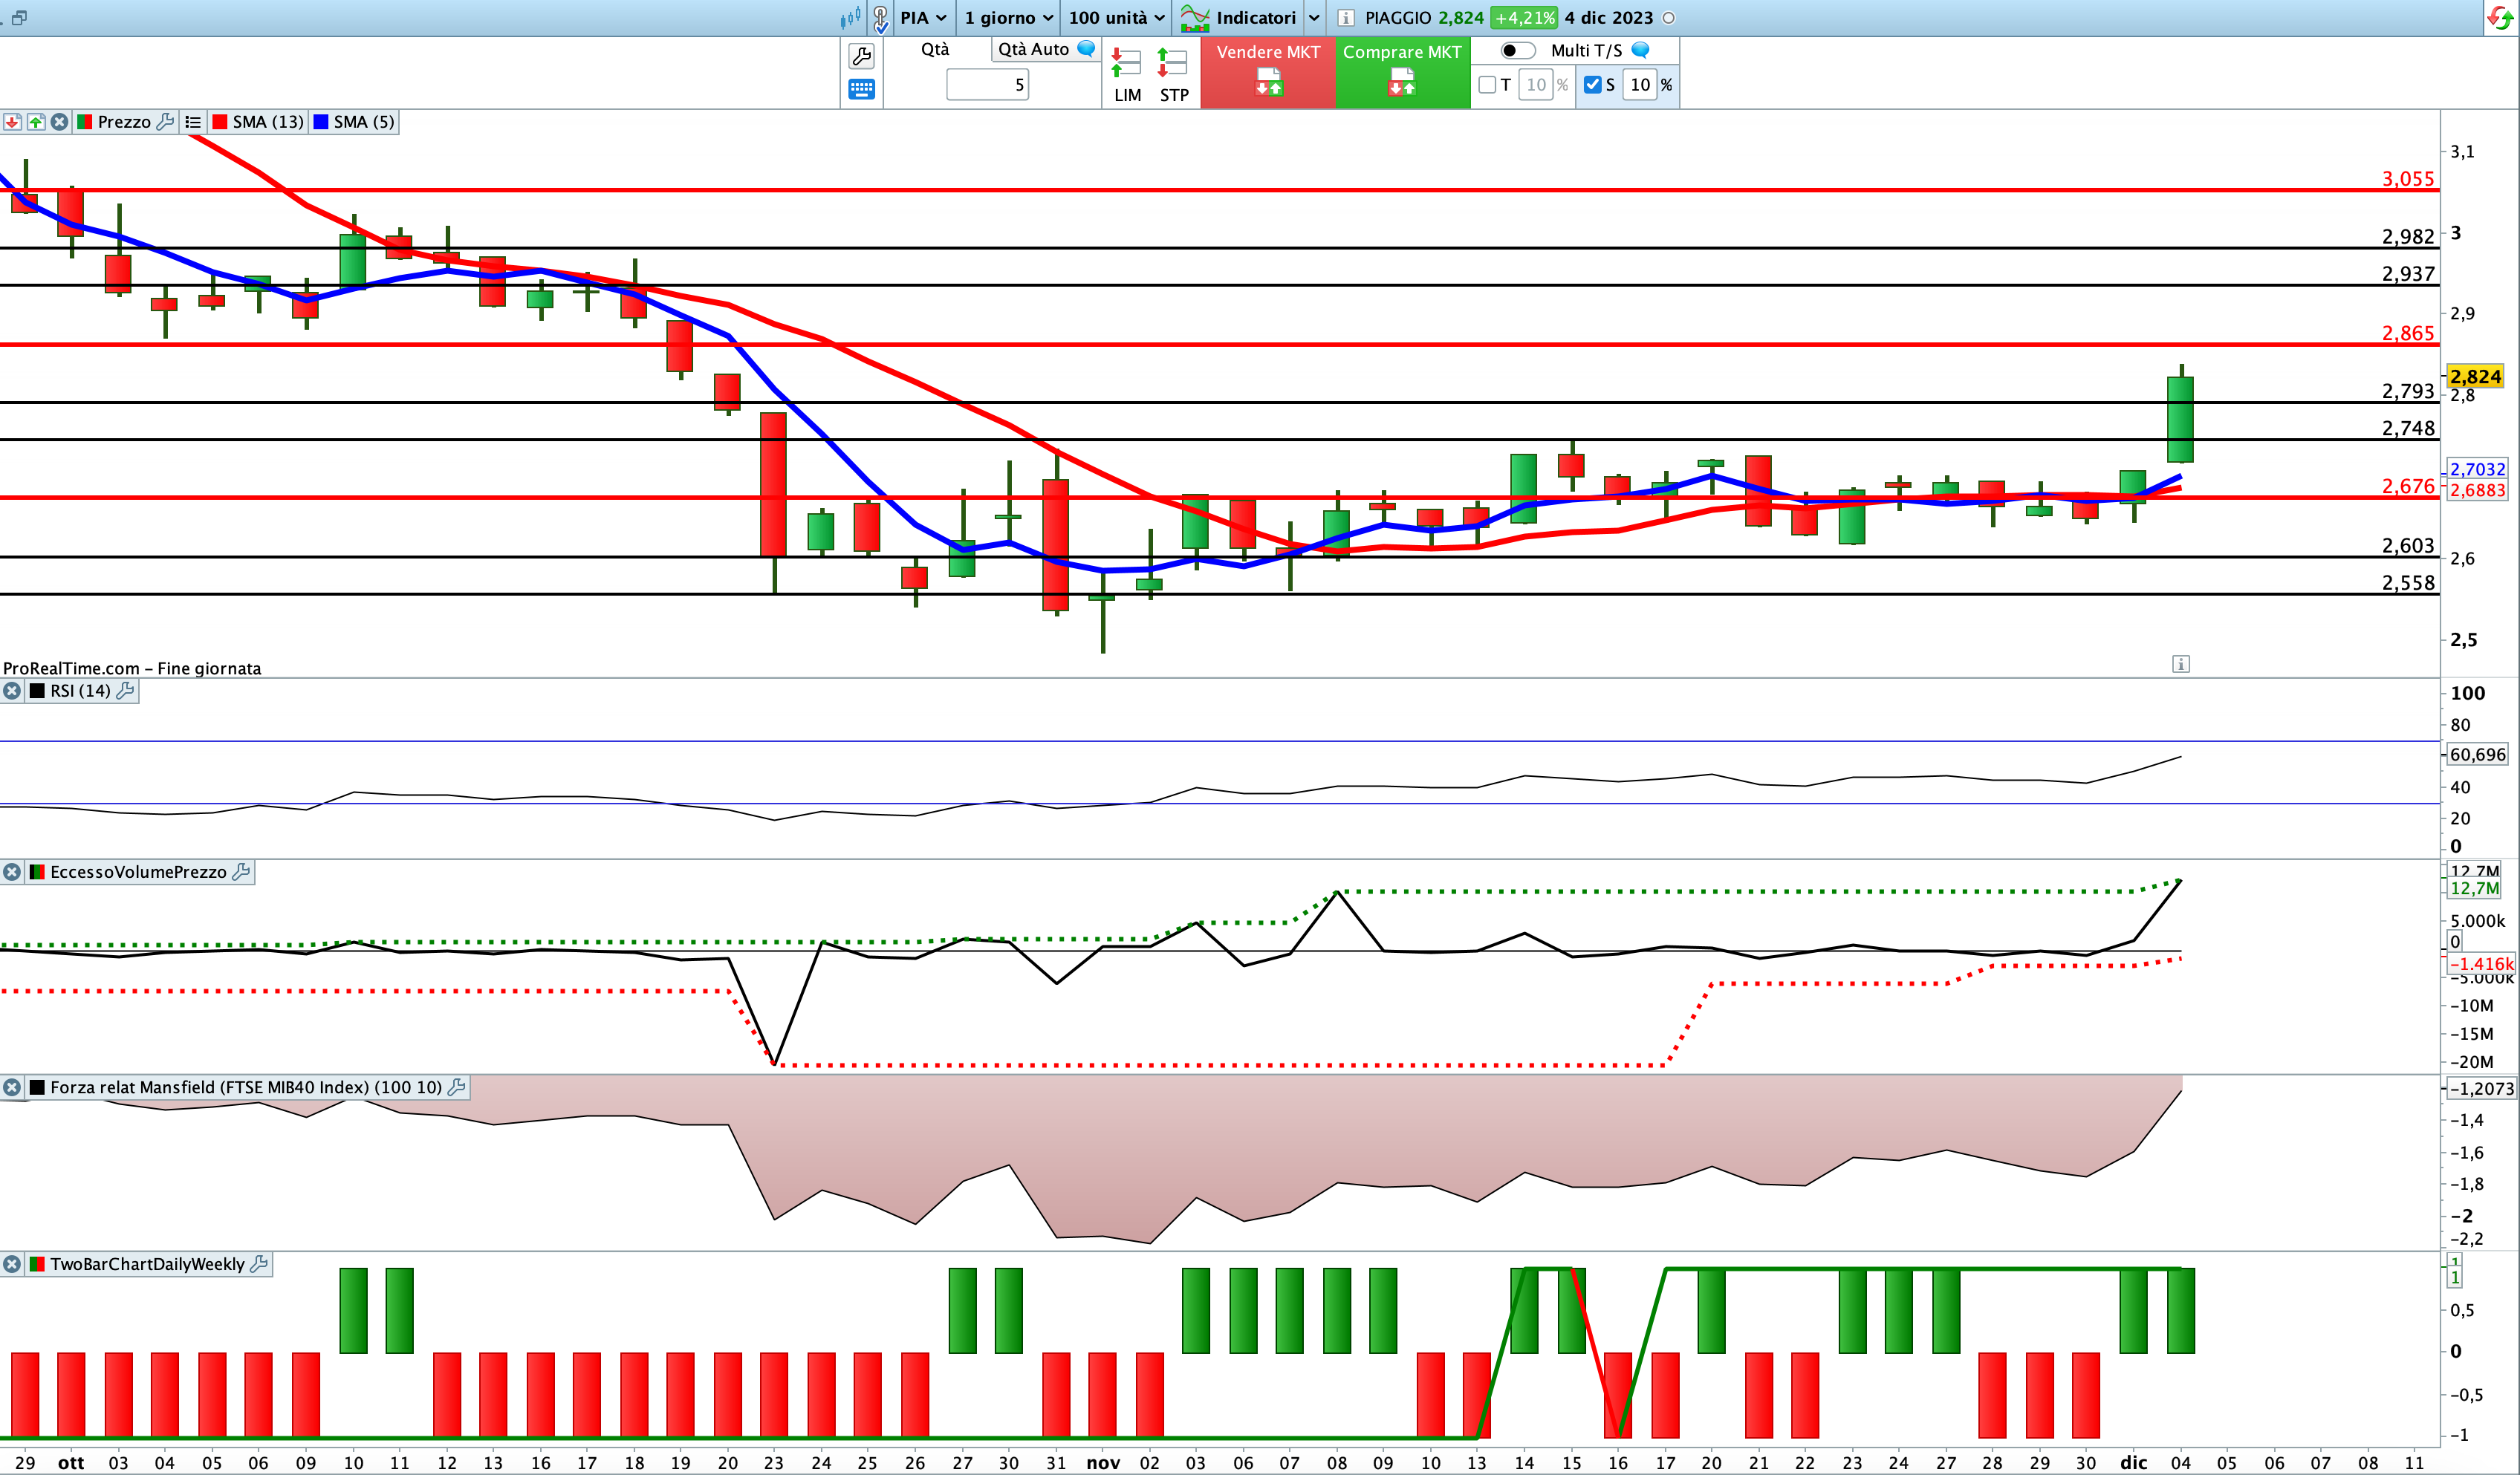Click the S percent input field
Viewport: 2520px width, 1475px height.
point(1640,85)
